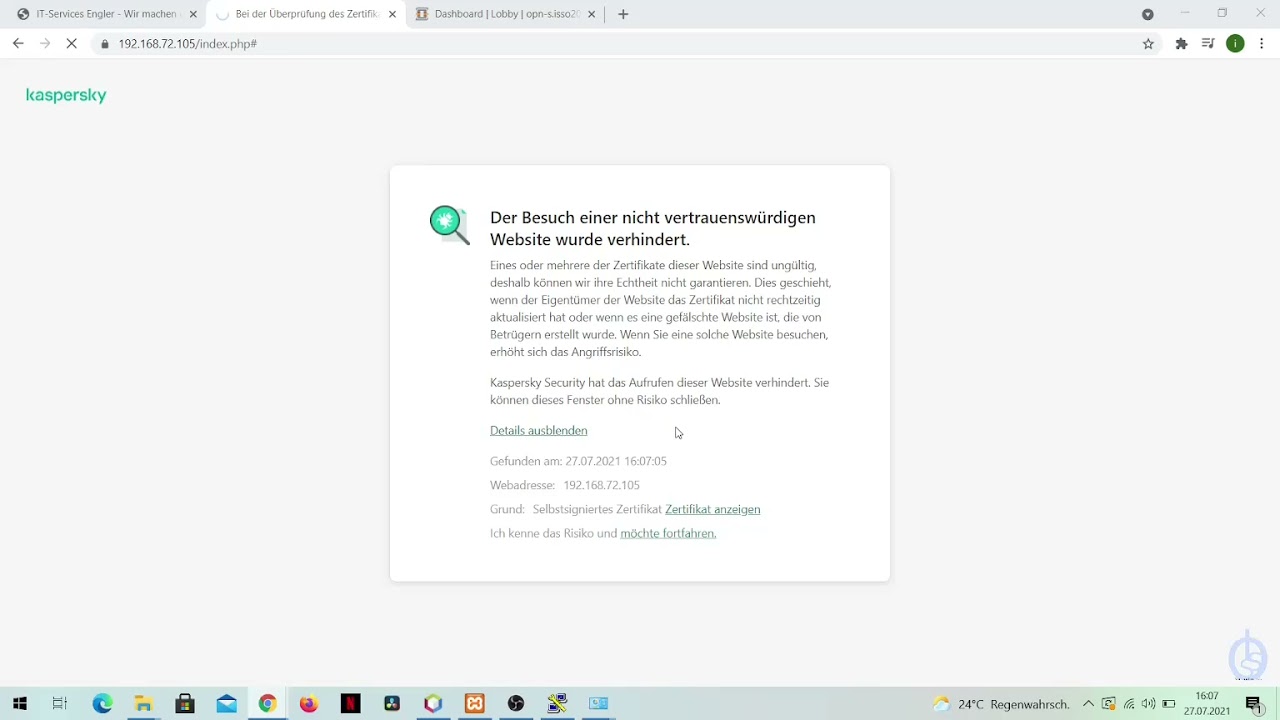Open Microsoft Store from the taskbar

pos(185,704)
